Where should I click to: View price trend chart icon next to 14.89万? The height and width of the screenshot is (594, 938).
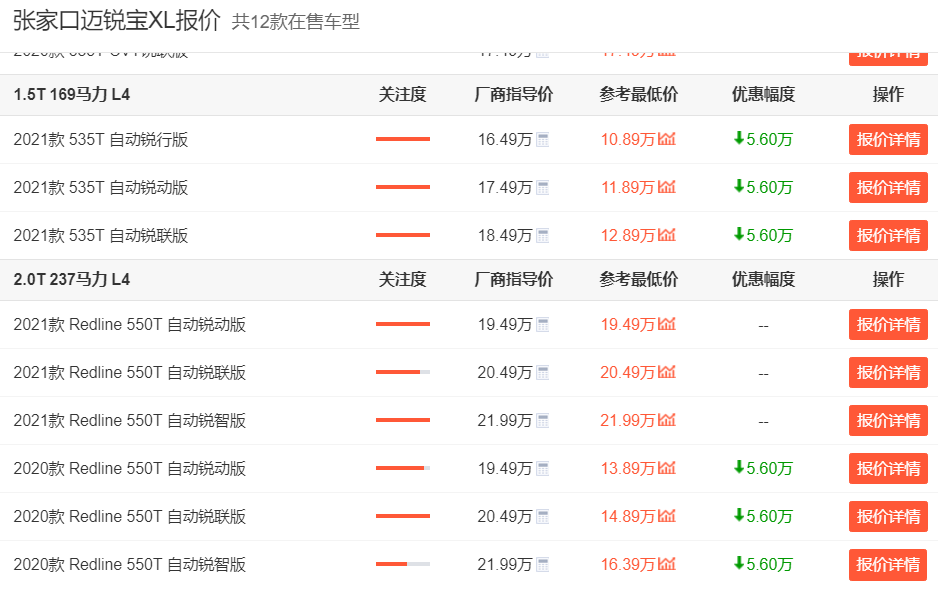666,515
